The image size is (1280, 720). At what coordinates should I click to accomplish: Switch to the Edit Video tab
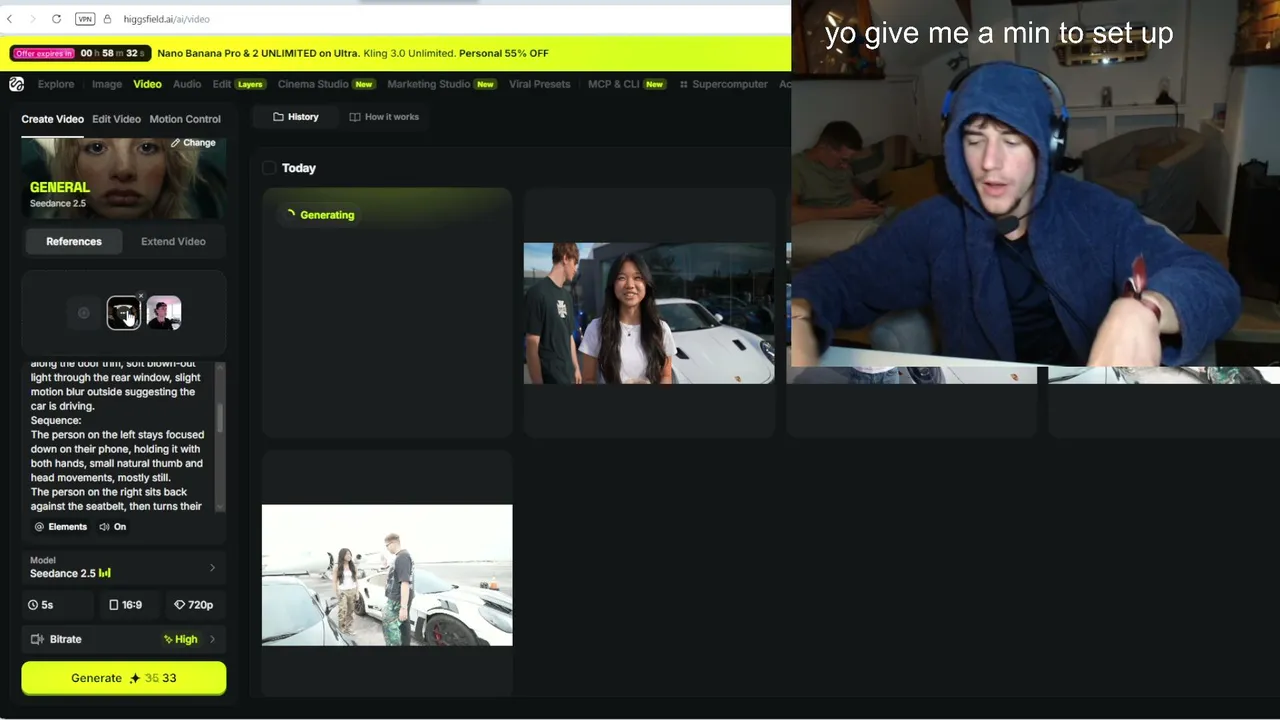(116, 119)
